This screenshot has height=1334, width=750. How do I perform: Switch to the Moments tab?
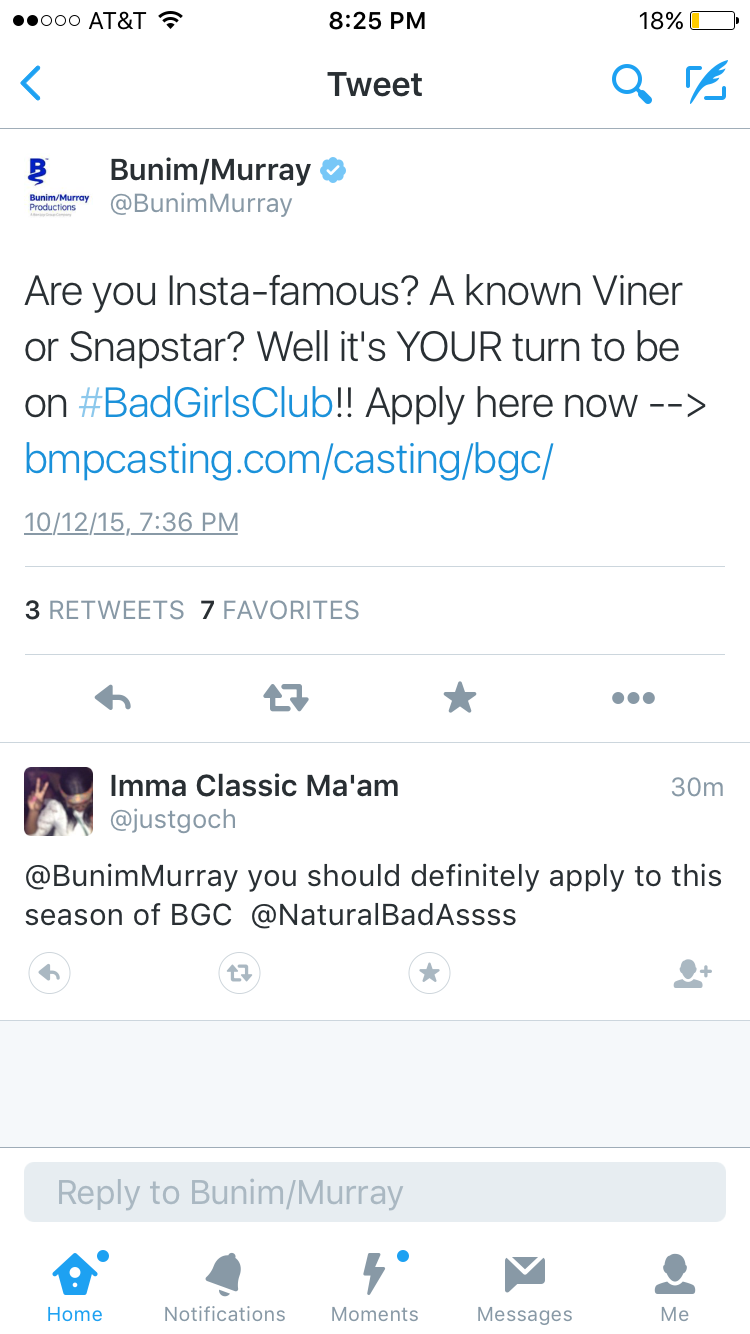click(x=375, y=1288)
